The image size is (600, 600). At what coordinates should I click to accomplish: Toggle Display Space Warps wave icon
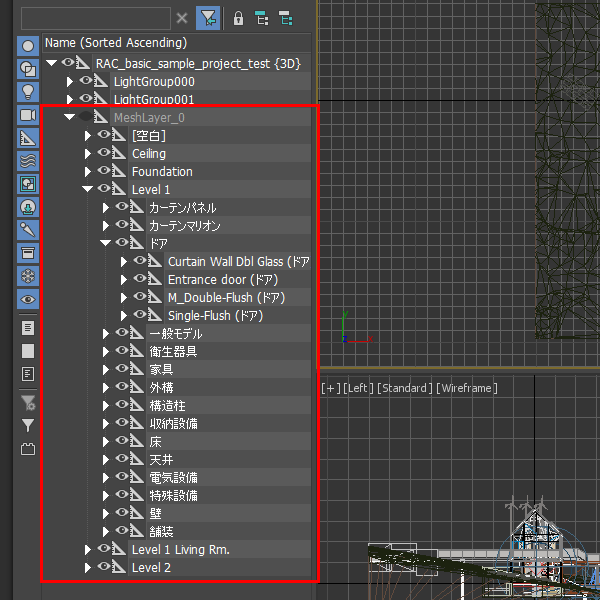point(28,161)
